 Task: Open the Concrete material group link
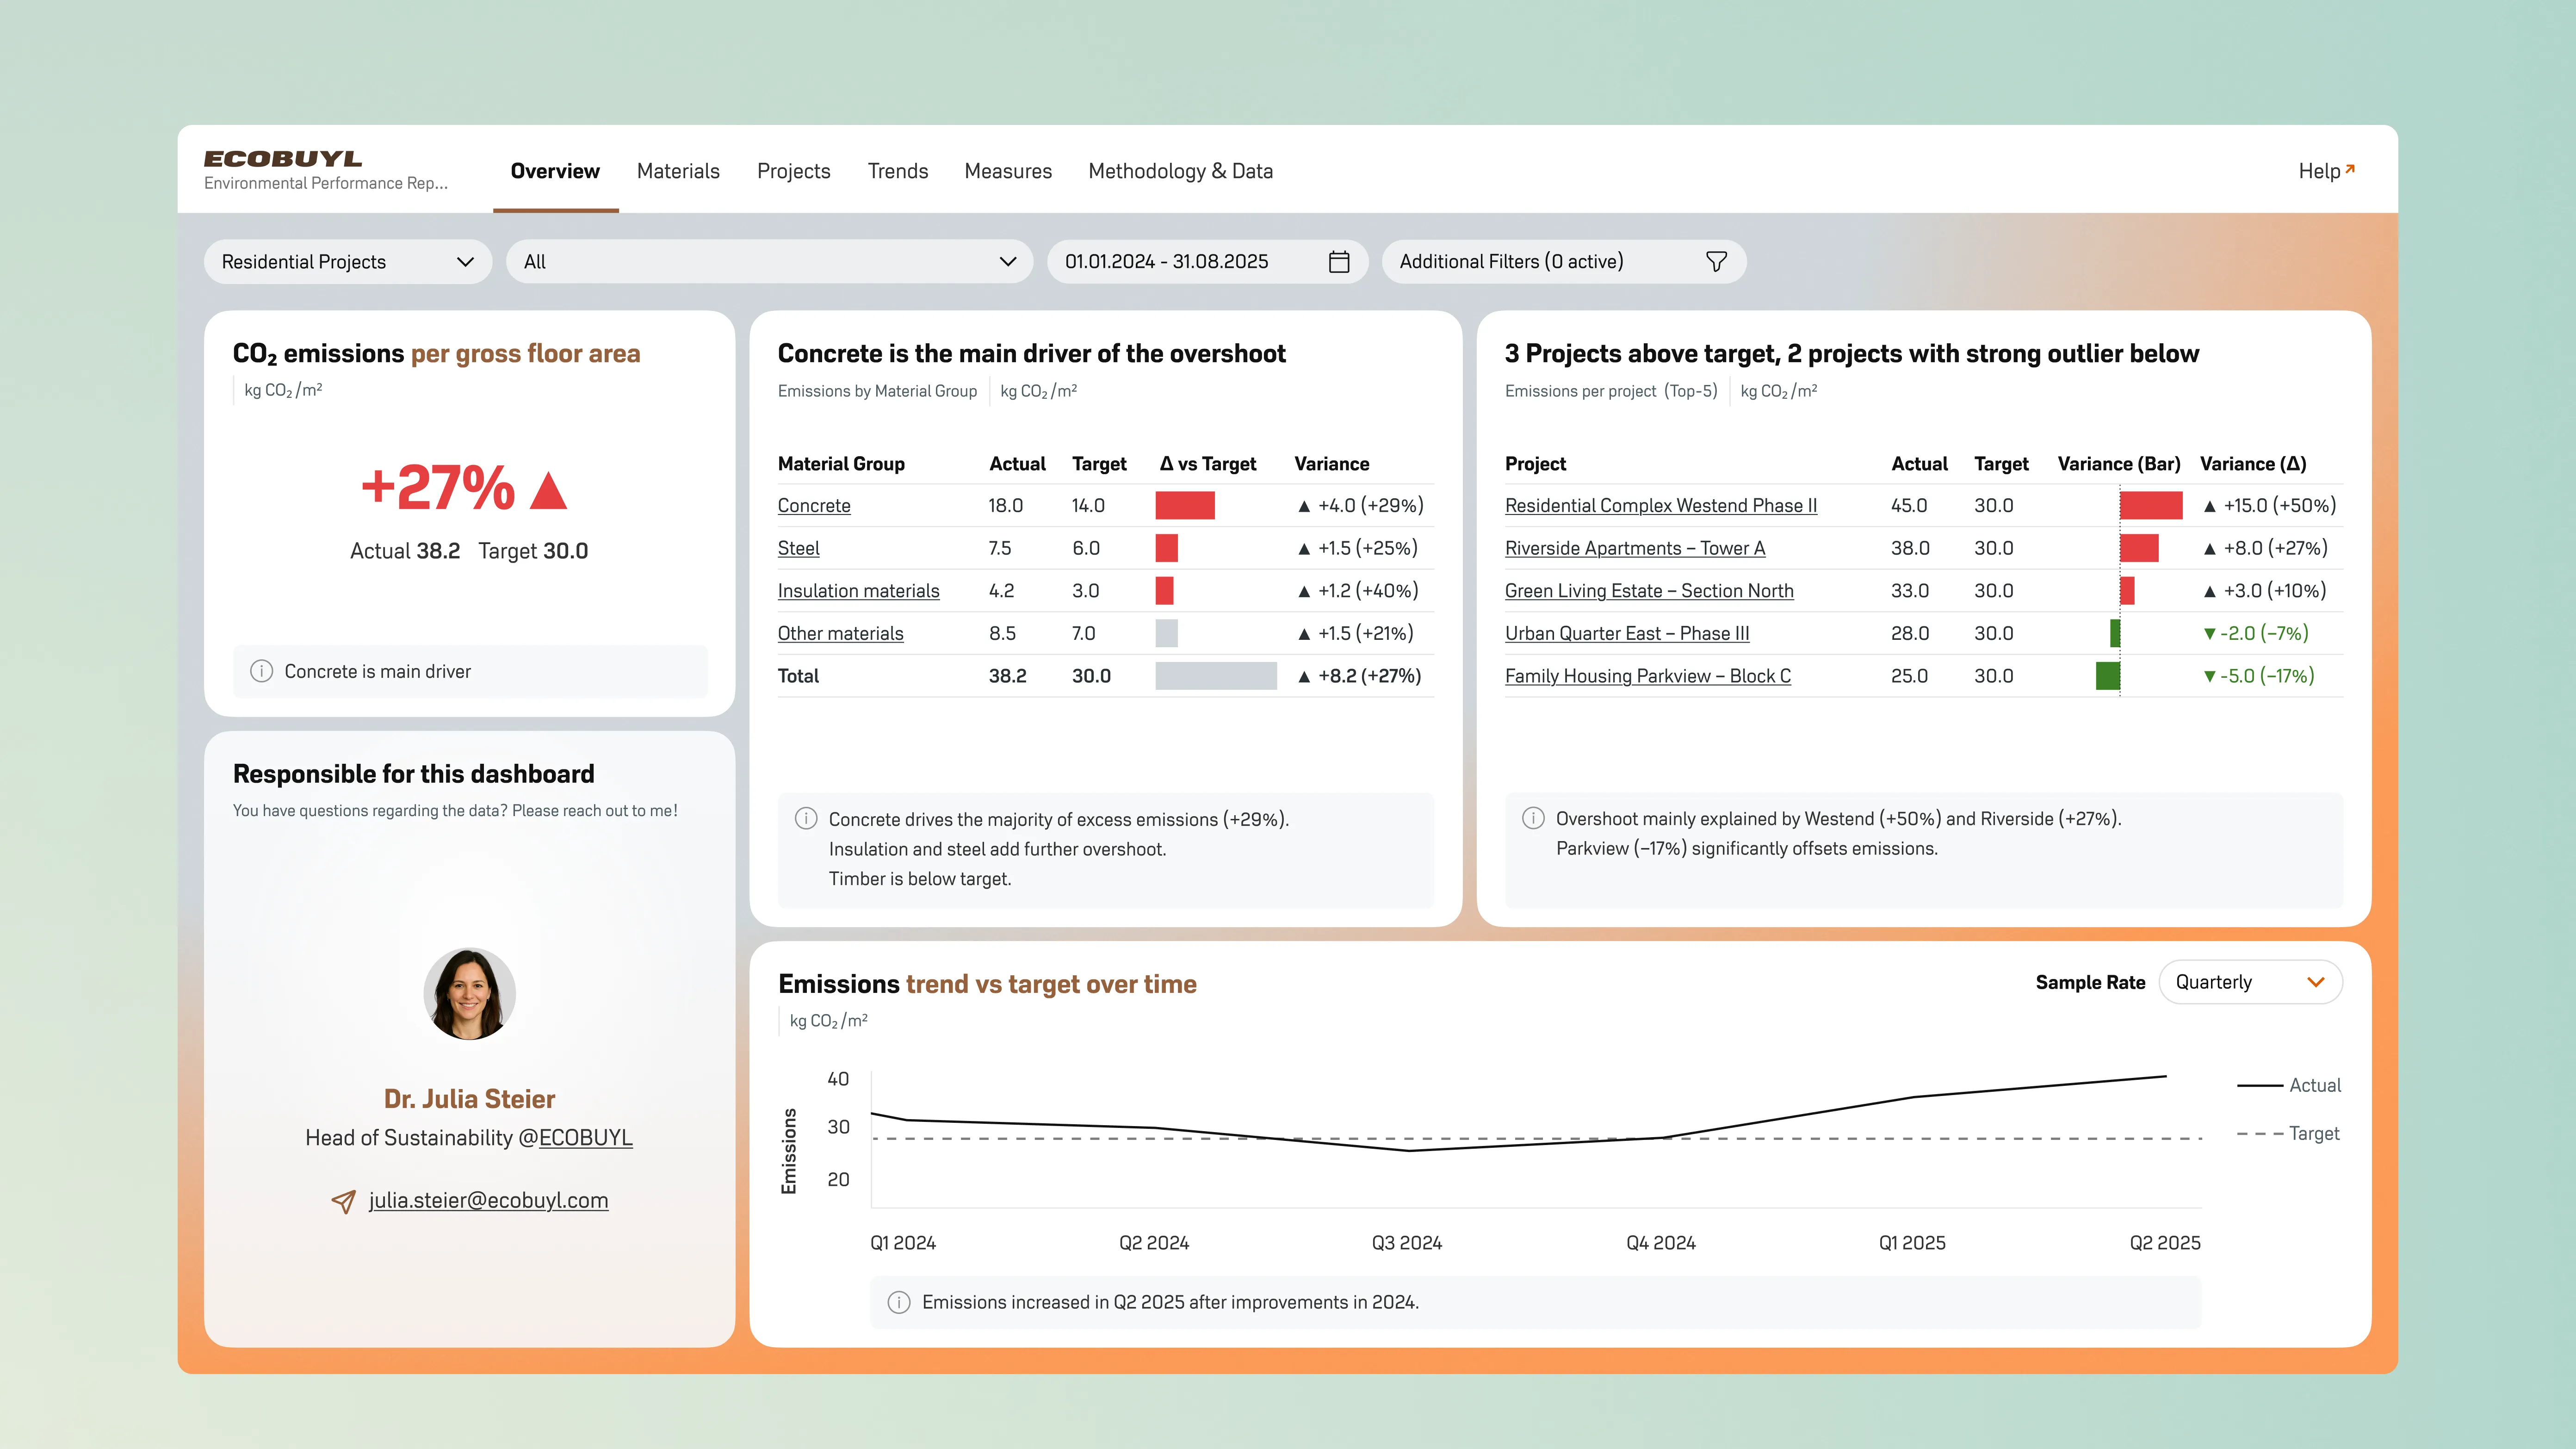[x=814, y=506]
